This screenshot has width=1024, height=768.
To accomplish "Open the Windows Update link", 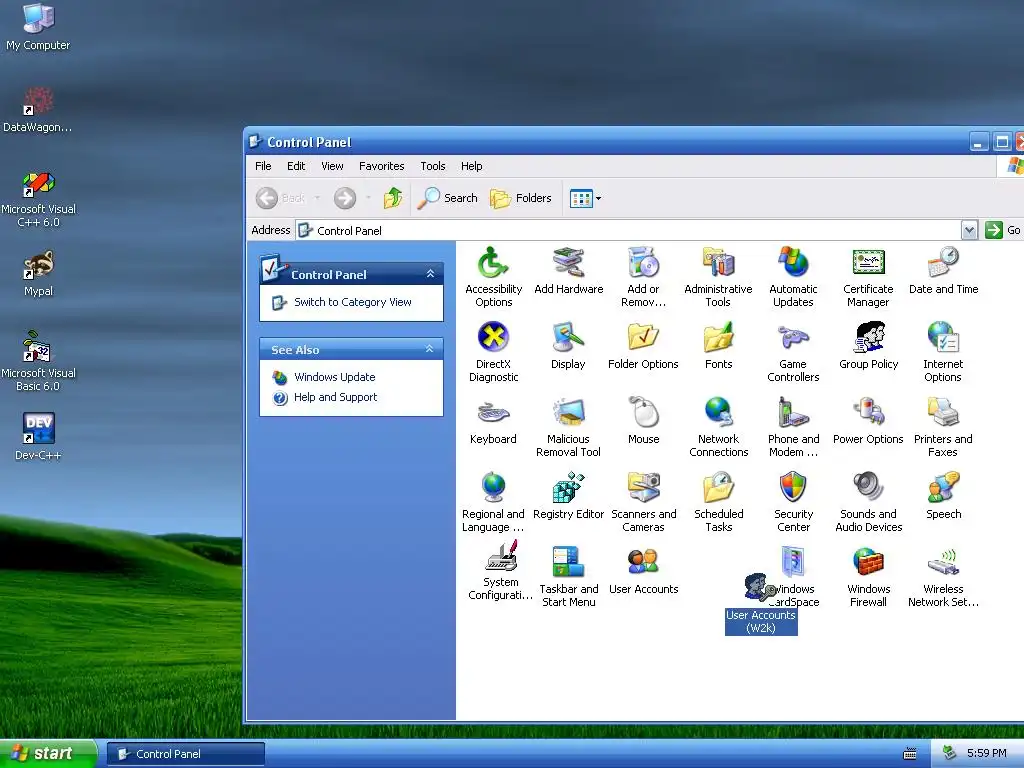I will point(334,377).
